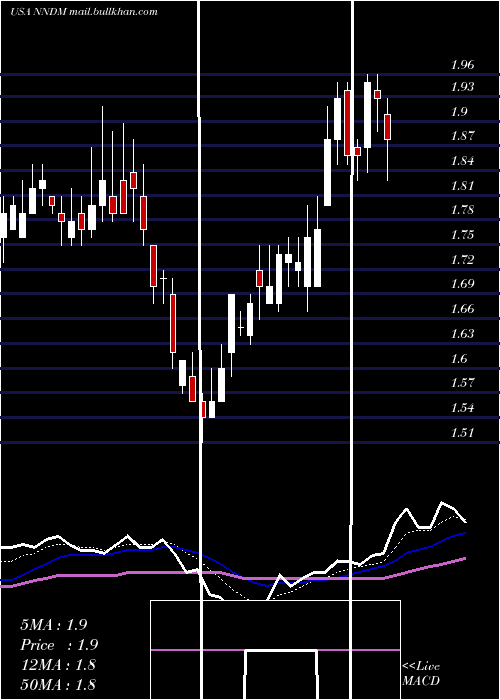Click the 1.72 price axis label

[x=462, y=260]
